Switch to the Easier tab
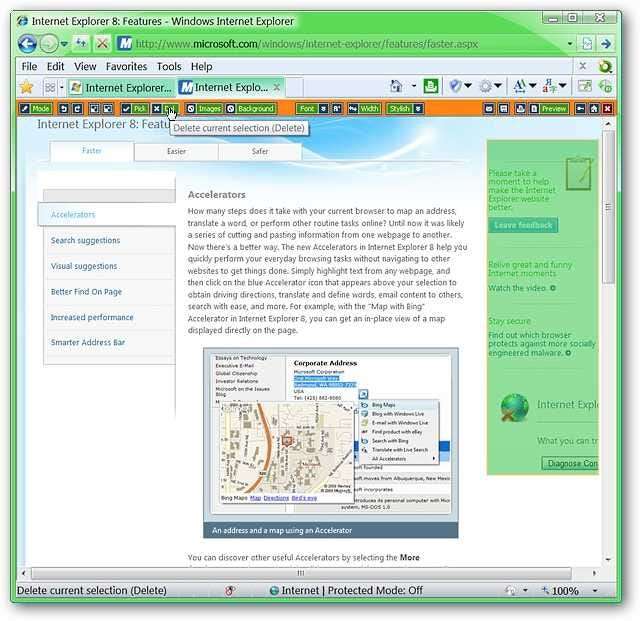Screen dimensions: 640x621 pos(176,151)
